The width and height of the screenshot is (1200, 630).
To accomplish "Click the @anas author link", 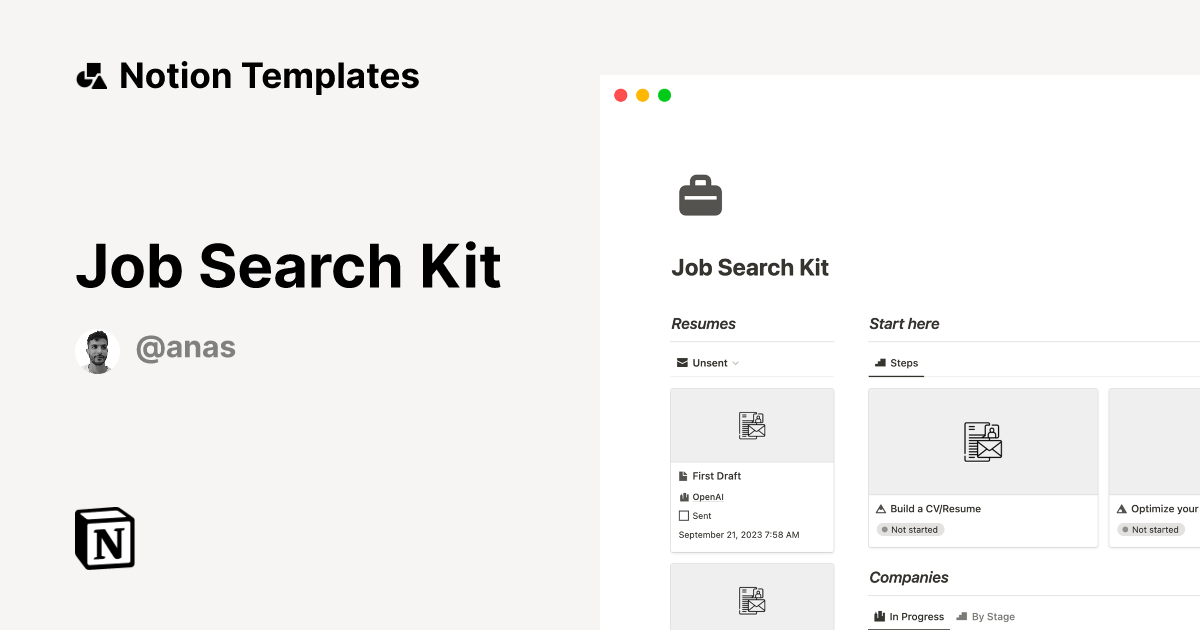I will 186,348.
